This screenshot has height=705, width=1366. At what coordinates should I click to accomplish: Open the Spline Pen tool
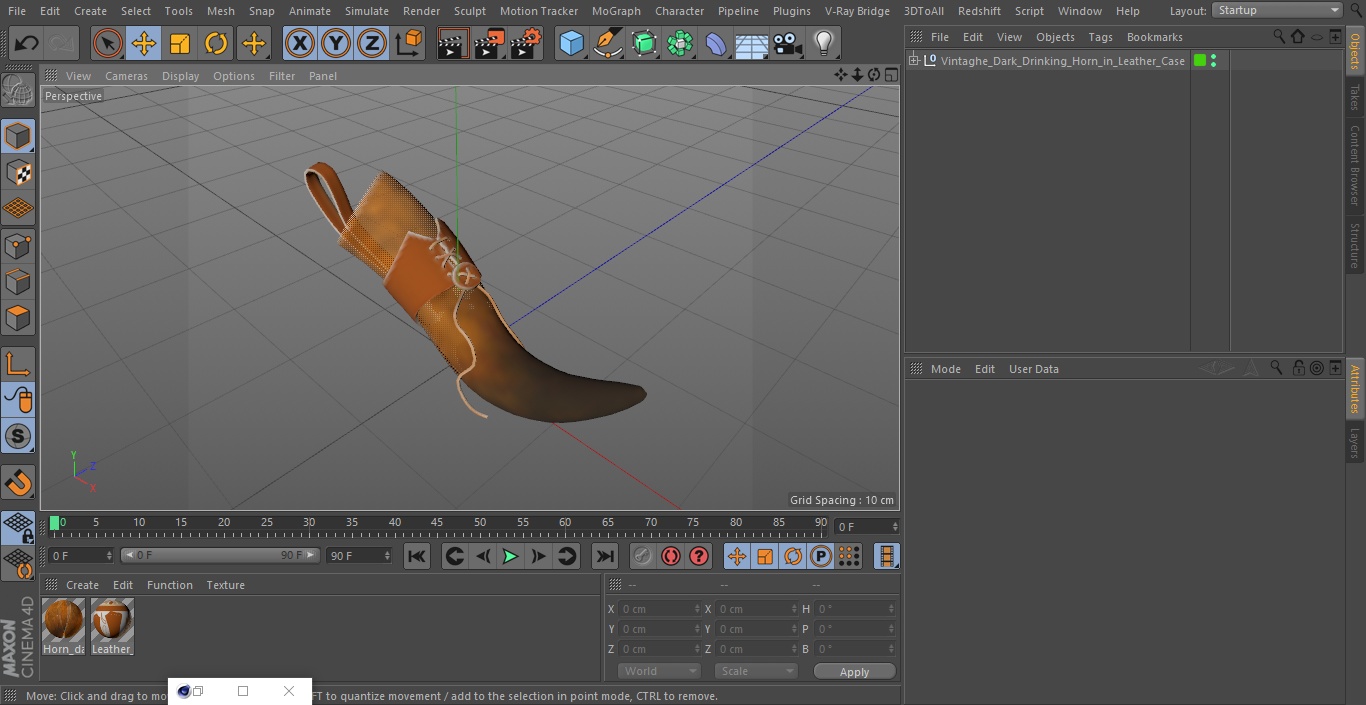tap(608, 44)
